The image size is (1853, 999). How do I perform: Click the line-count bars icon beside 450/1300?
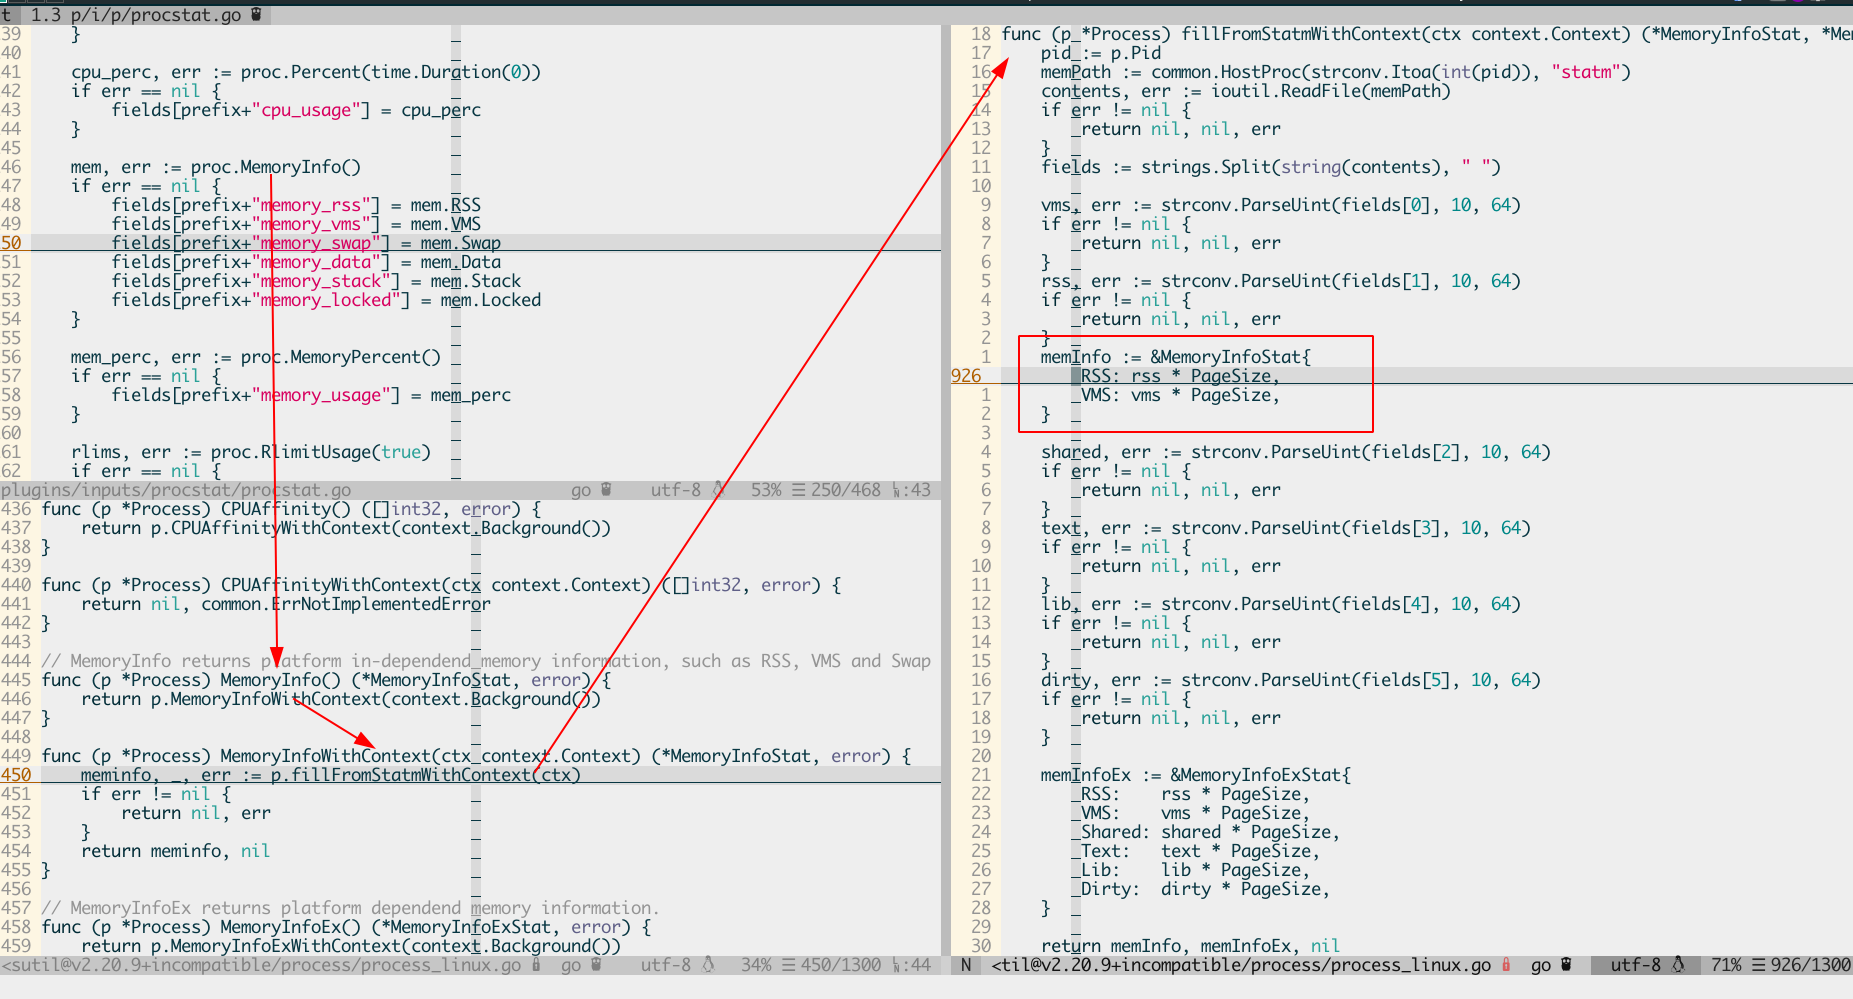(788, 965)
